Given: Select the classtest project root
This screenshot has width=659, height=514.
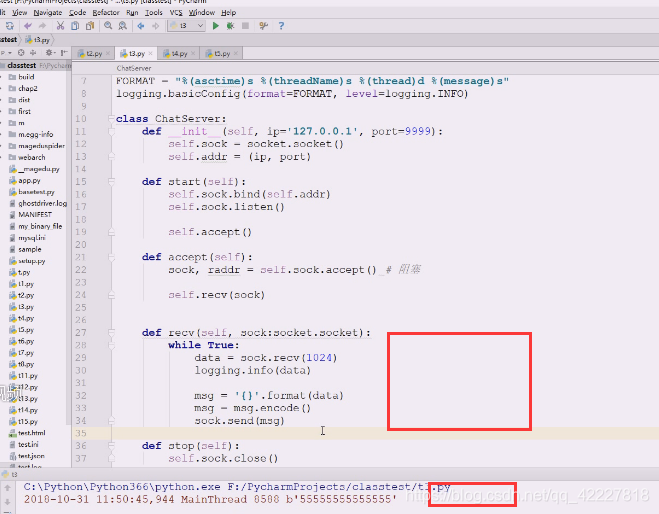Looking at the screenshot, I should pos(22,65).
